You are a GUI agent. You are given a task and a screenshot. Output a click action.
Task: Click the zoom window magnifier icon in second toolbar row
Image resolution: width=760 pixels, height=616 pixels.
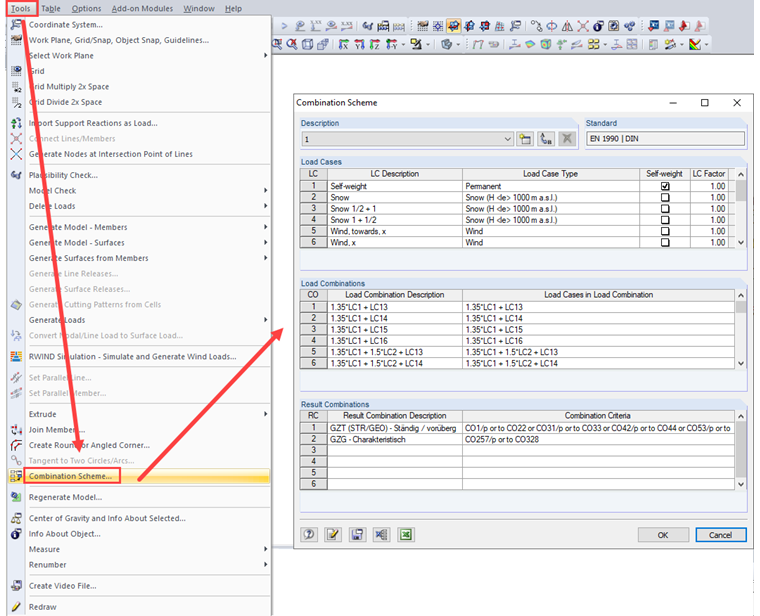(277, 45)
